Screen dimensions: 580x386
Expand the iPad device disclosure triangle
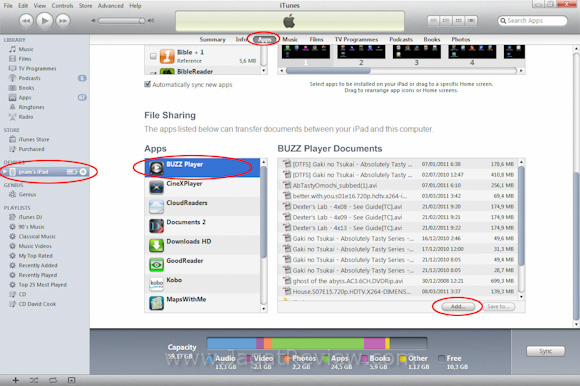coord(5,172)
